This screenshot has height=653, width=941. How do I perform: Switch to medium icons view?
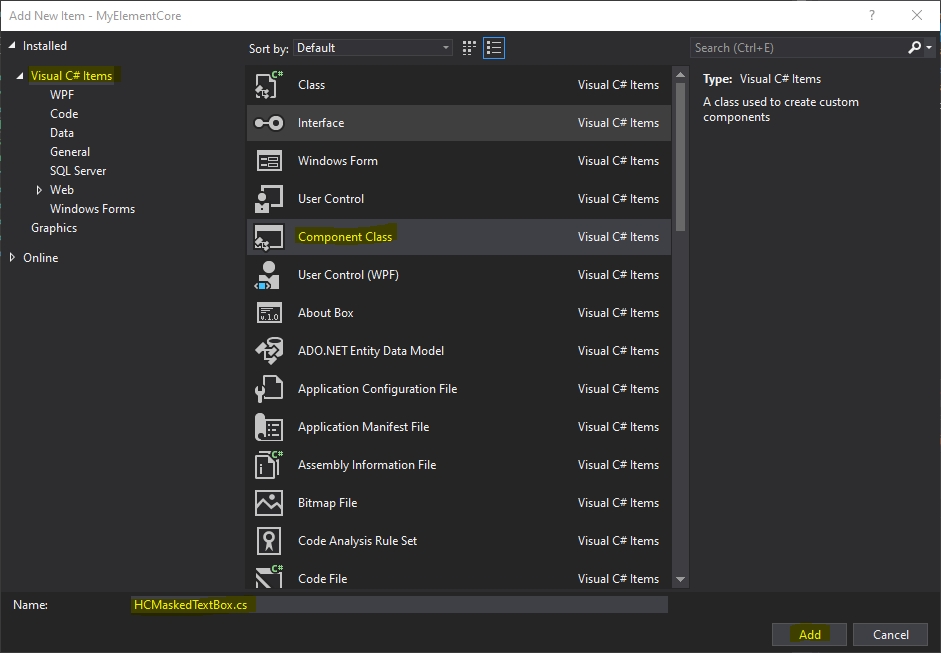click(x=470, y=48)
